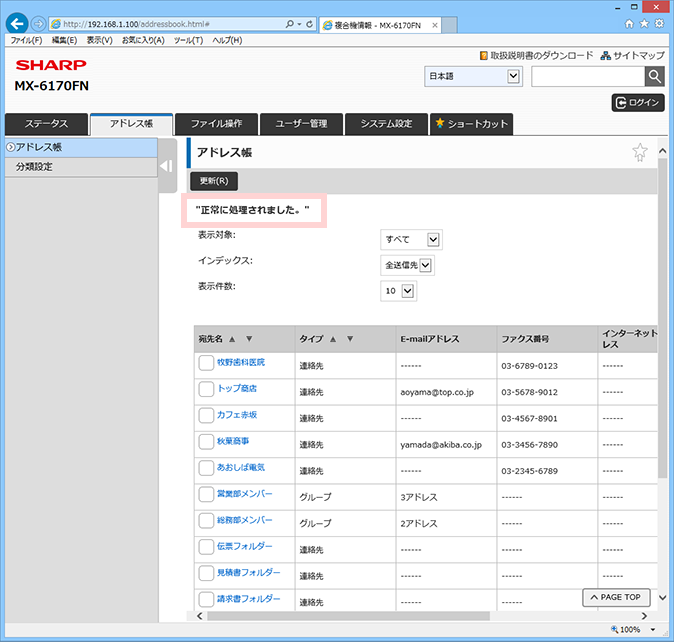
Task: Click the 更新(R) button
Action: coord(214,181)
